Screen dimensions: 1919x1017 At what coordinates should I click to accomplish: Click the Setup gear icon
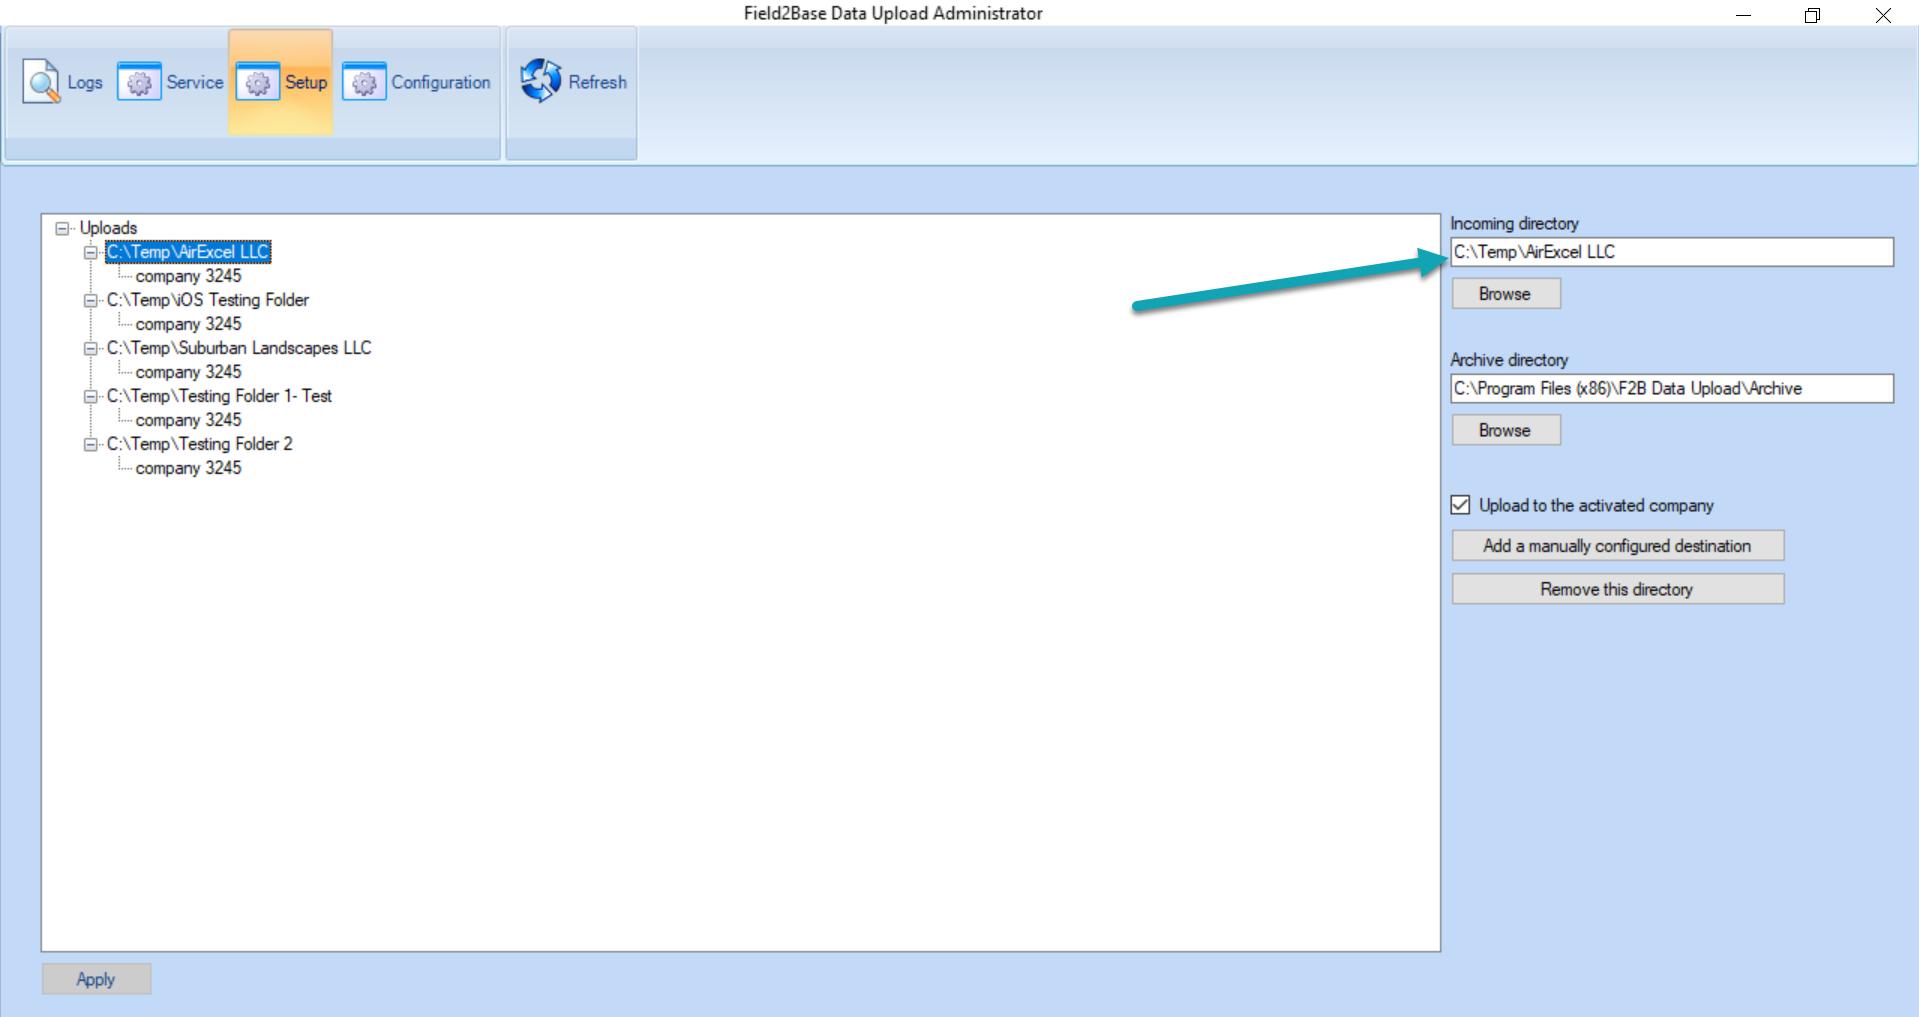258,82
